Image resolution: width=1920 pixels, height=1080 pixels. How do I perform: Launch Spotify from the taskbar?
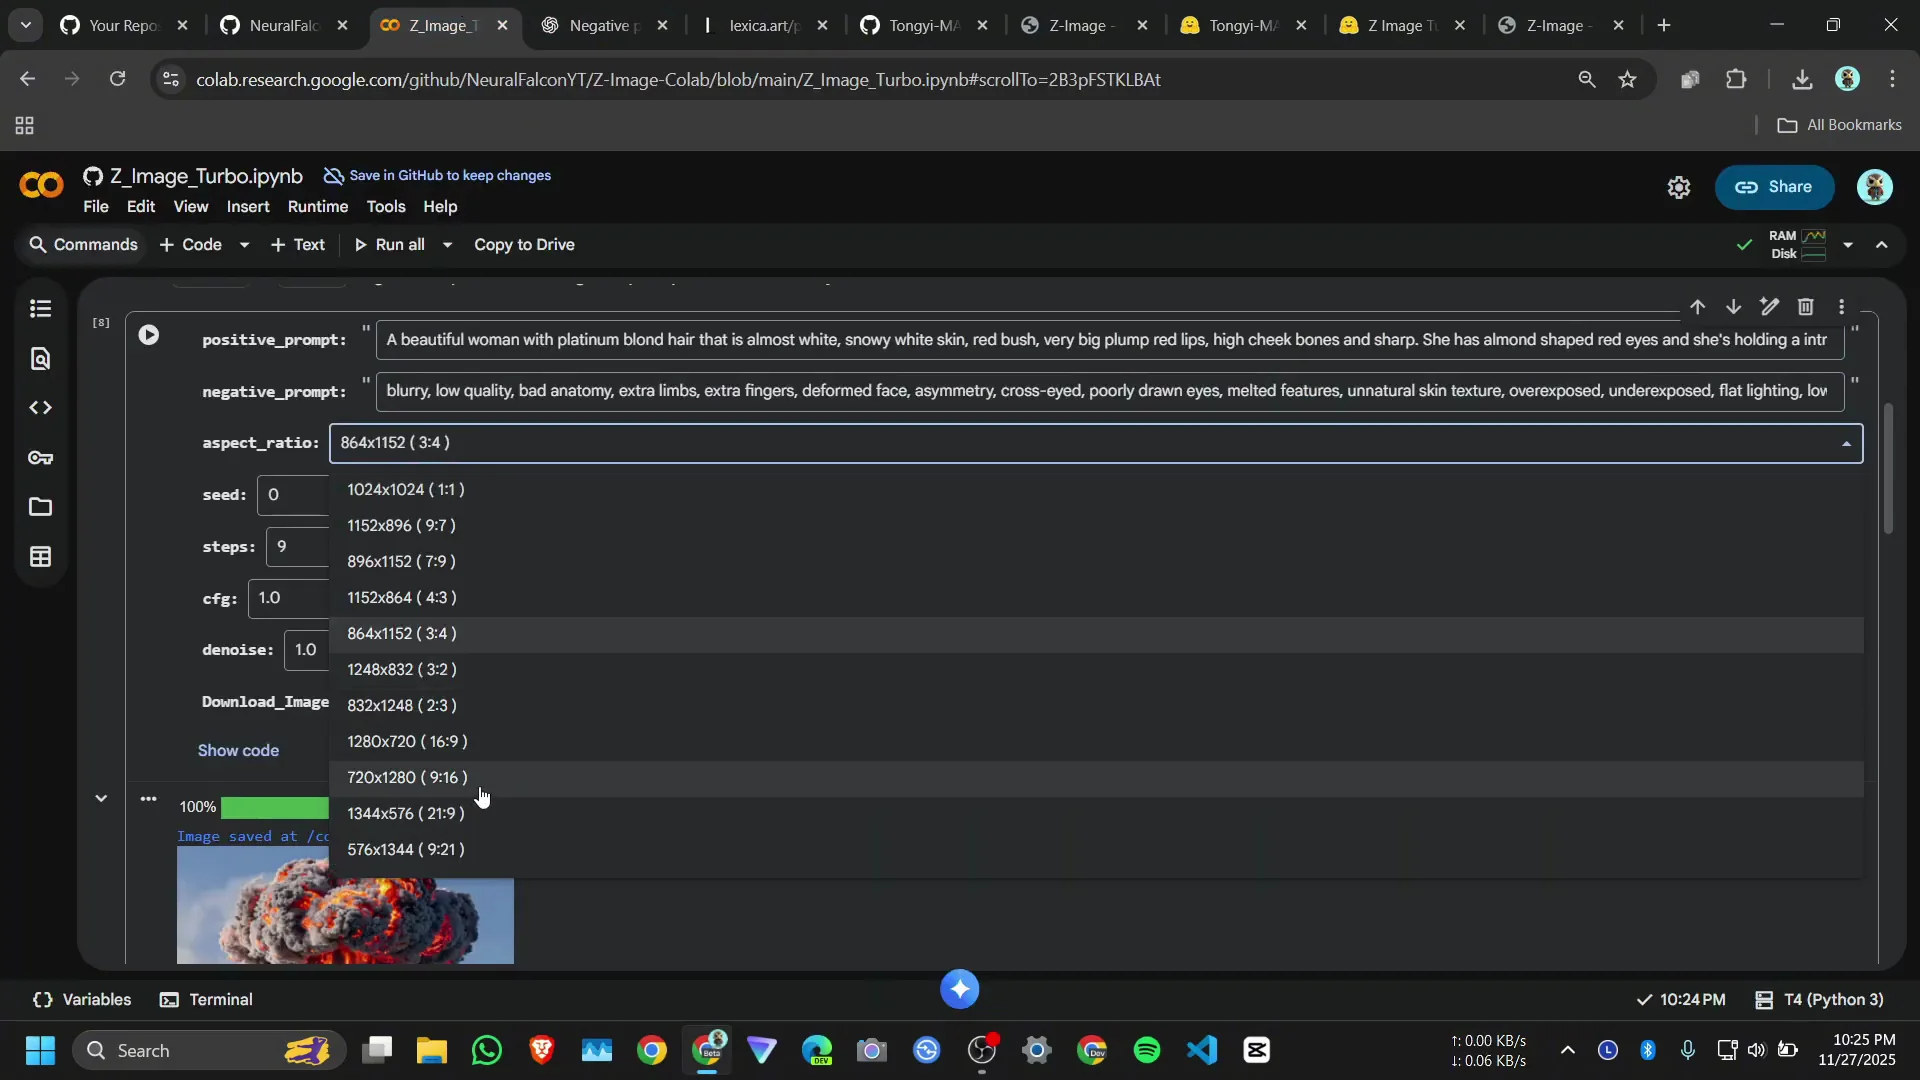pos(1146,1050)
